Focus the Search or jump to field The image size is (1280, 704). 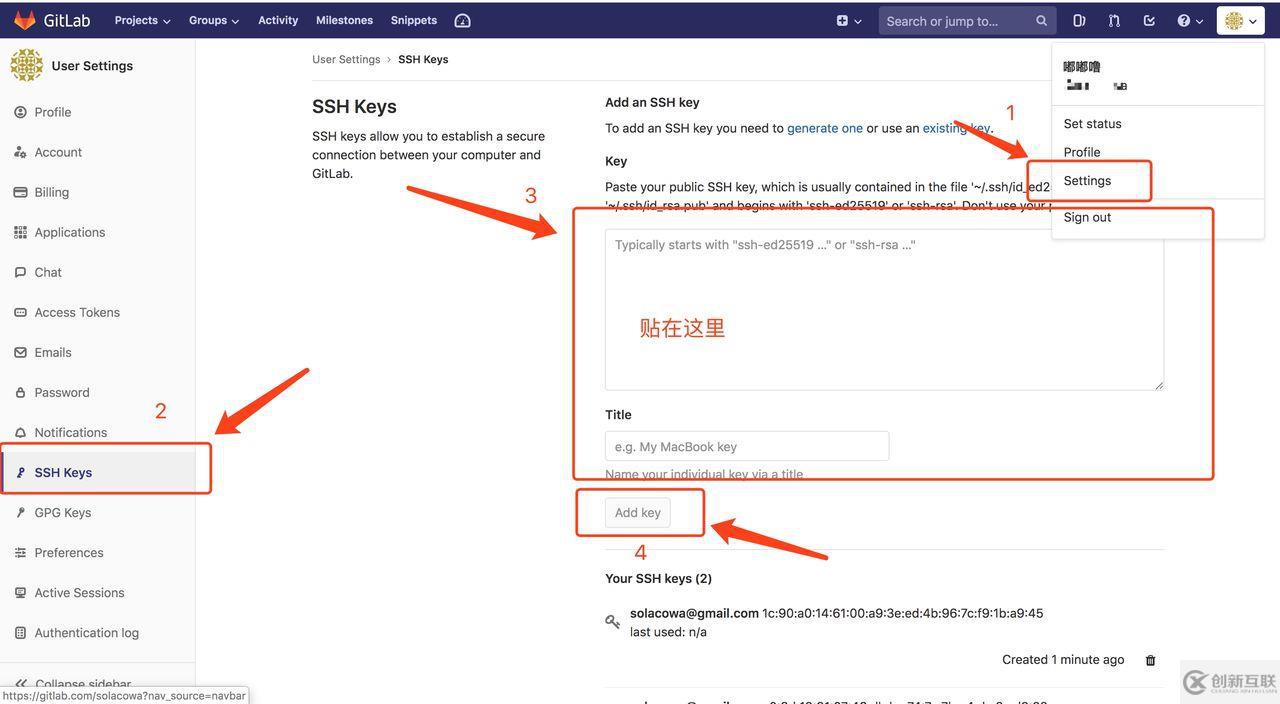(x=967, y=20)
